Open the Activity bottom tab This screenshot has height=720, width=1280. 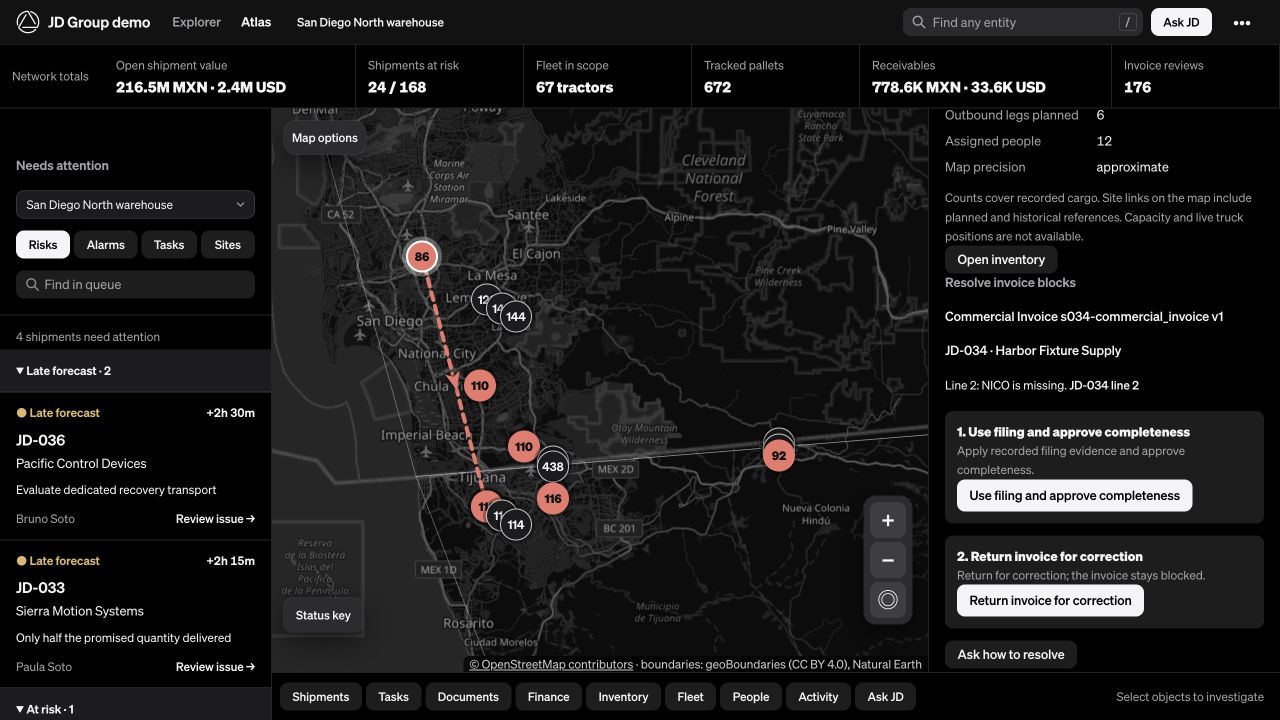pyautogui.click(x=819, y=697)
